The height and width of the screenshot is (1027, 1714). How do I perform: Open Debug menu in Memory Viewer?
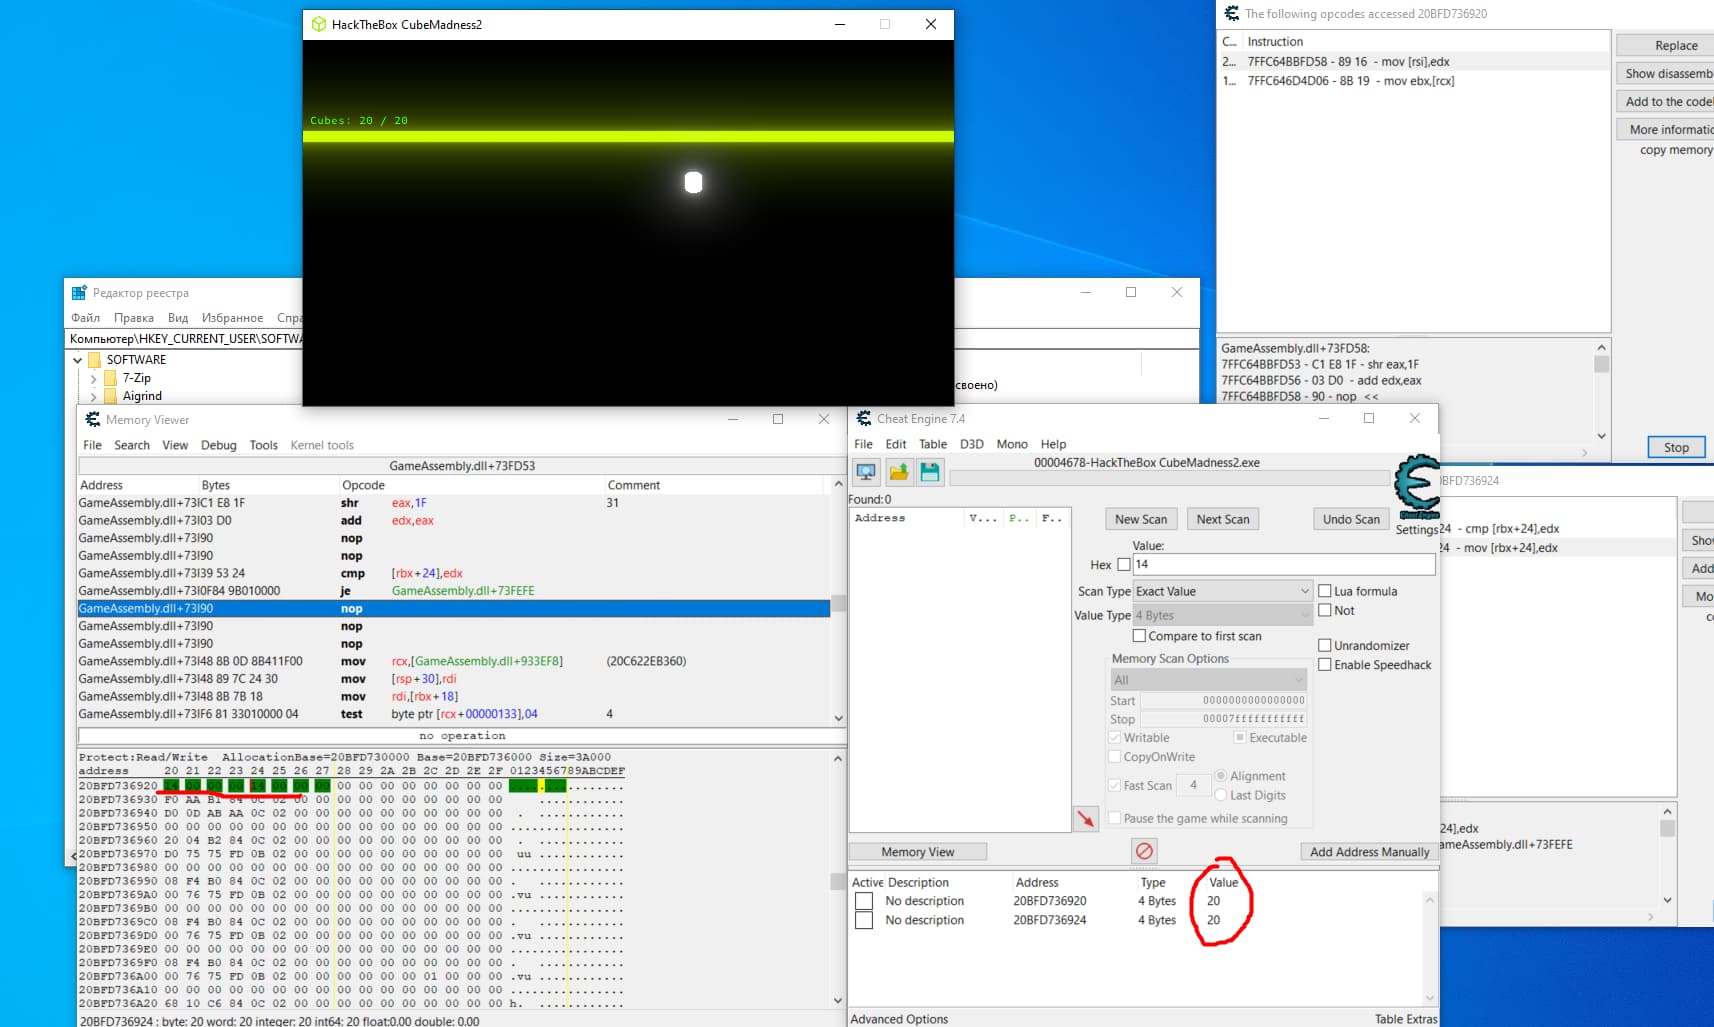pos(218,445)
